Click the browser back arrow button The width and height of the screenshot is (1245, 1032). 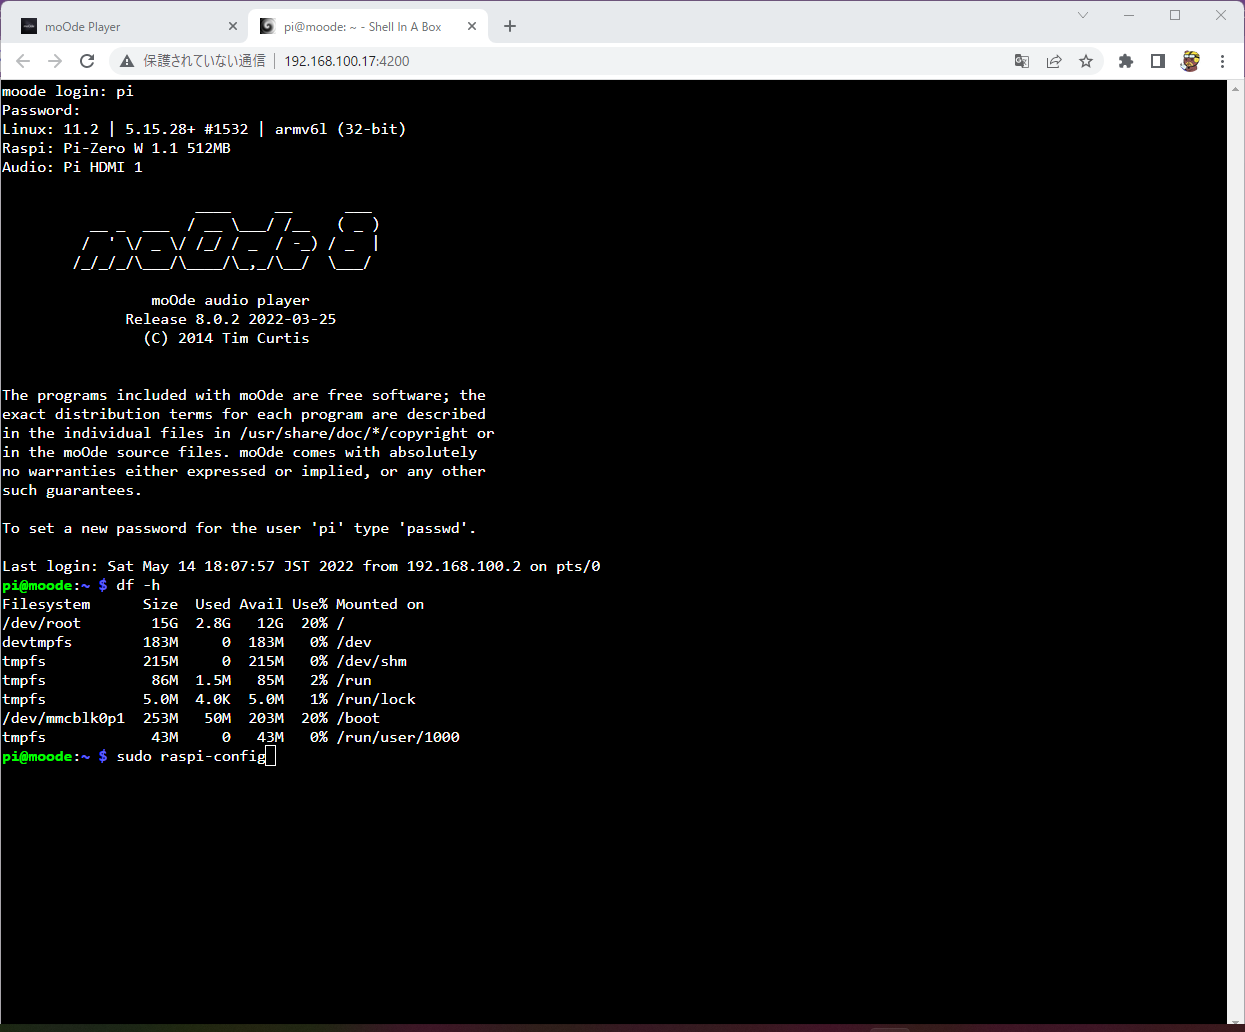(x=23, y=61)
